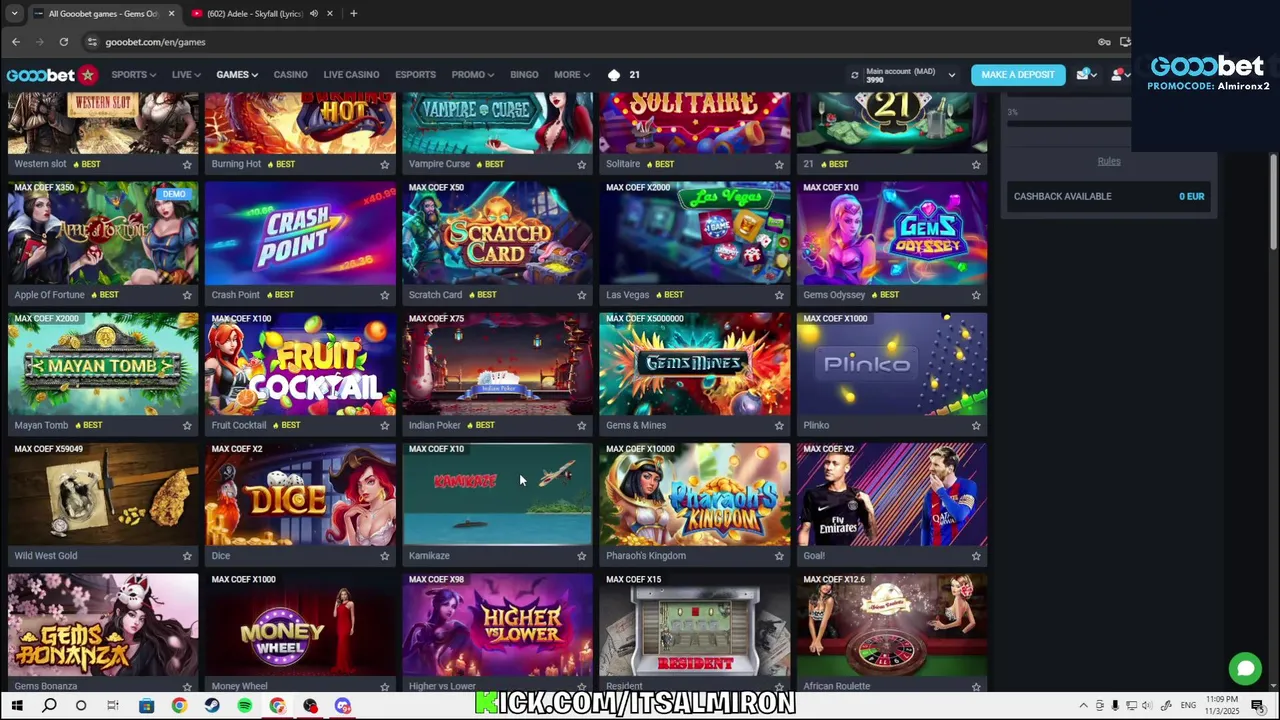
Task: Click the star icon for Mayan Tomb
Action: [187, 426]
